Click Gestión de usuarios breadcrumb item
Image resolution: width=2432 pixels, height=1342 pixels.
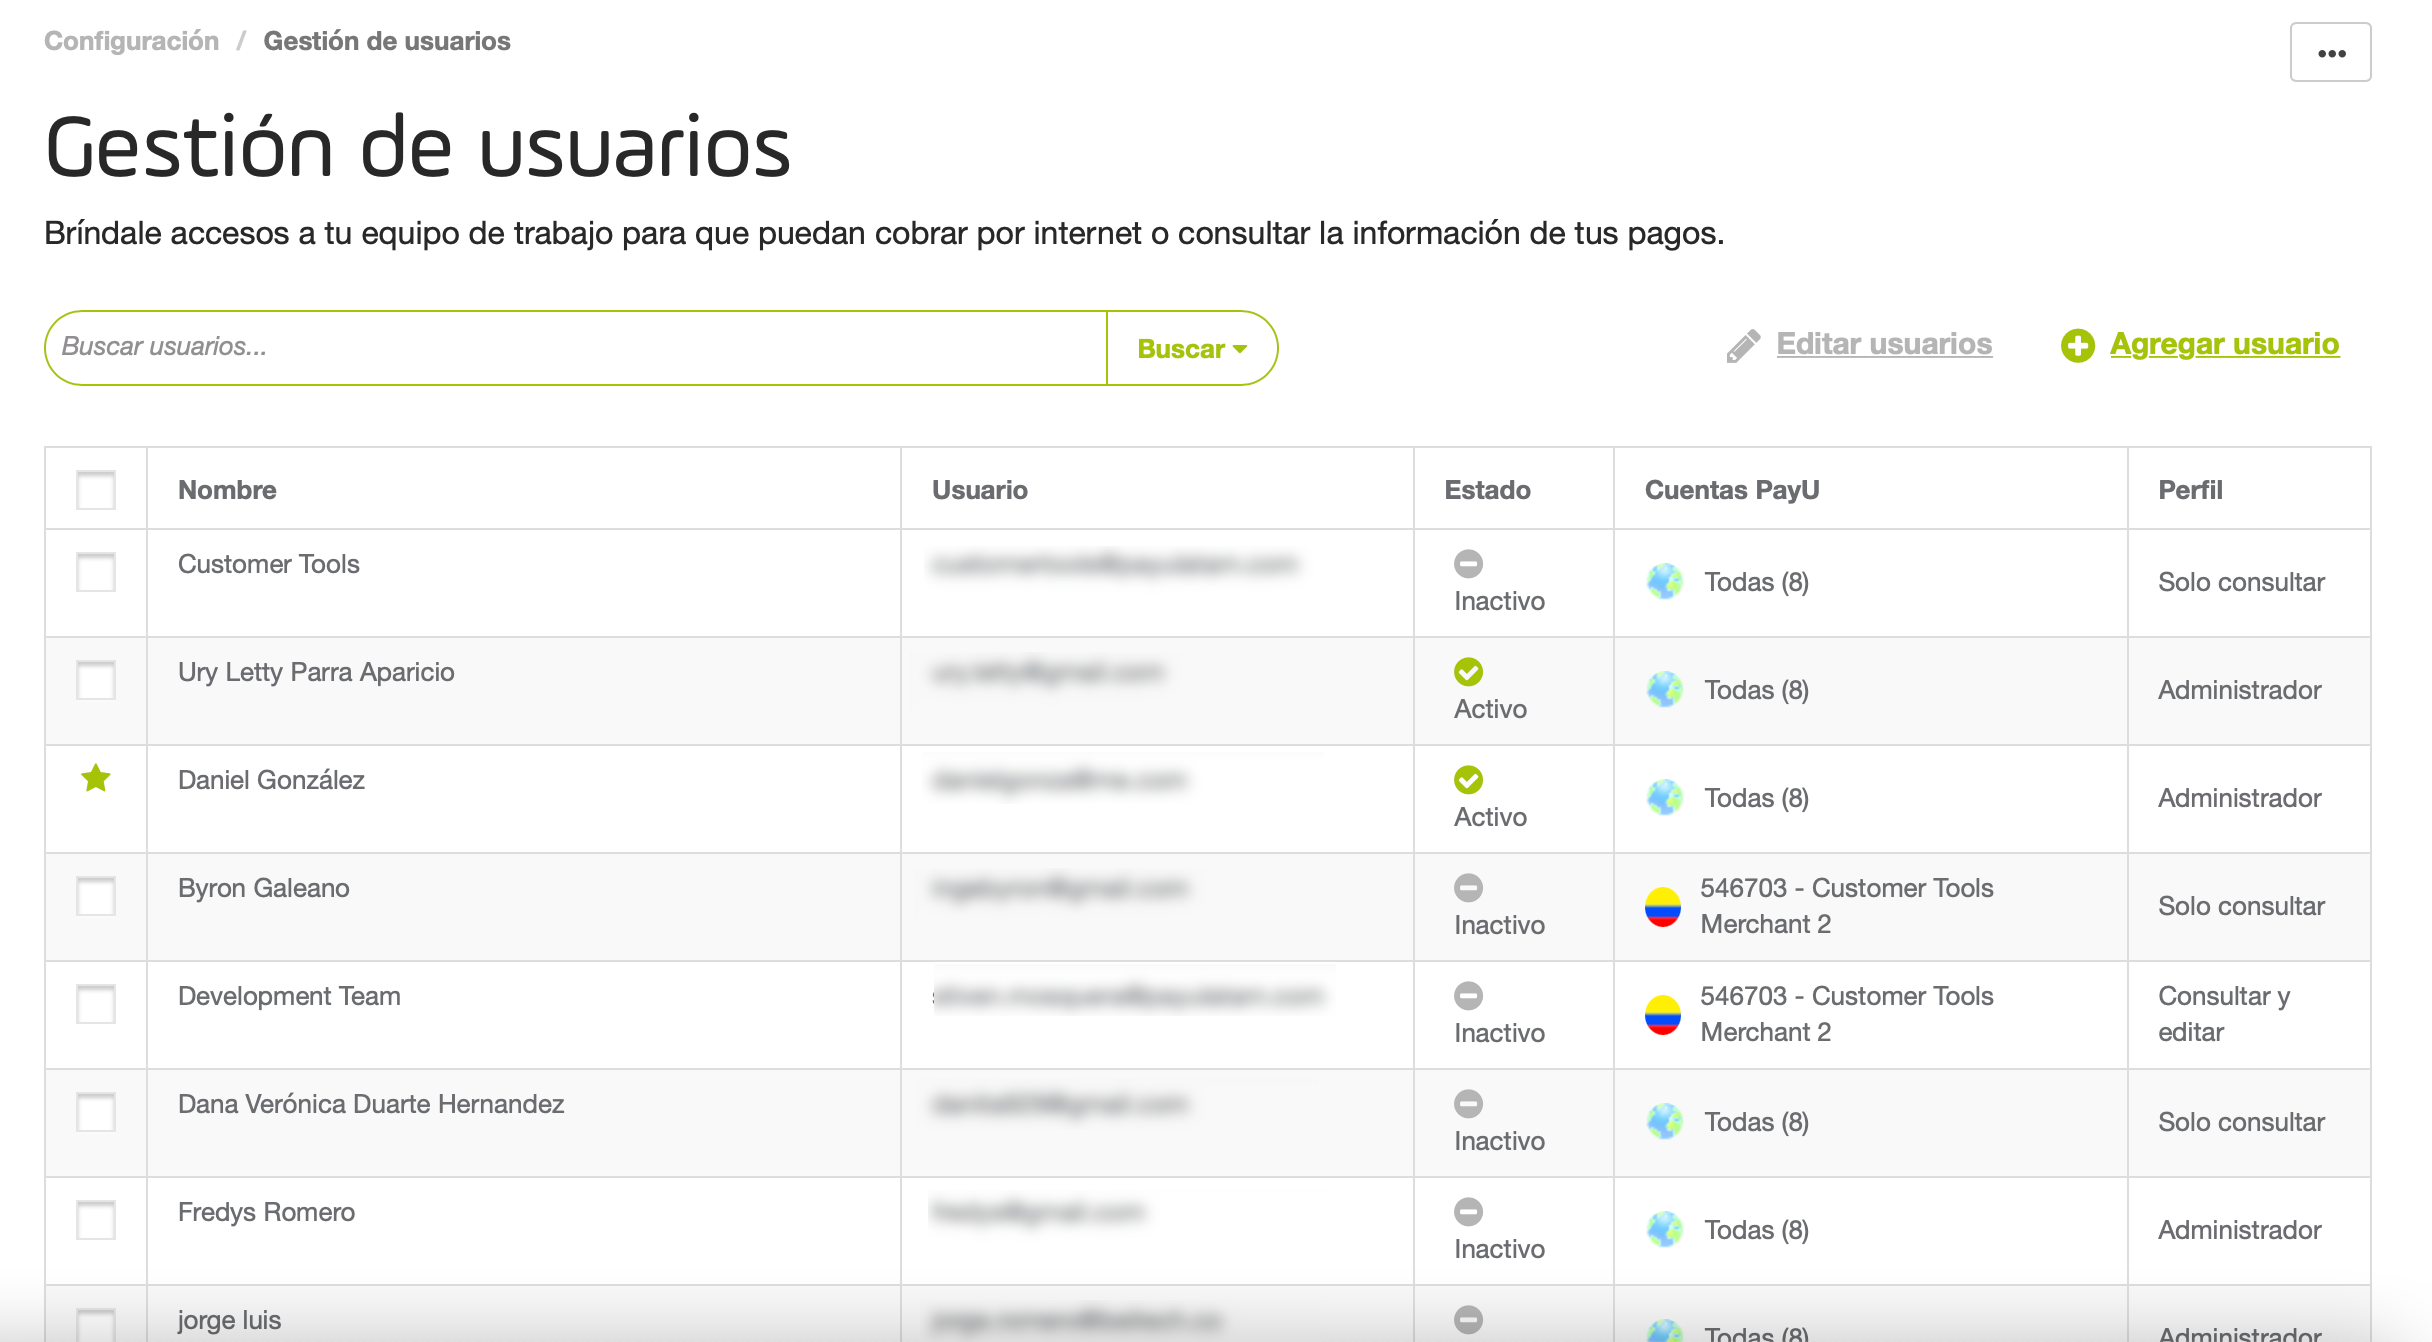coord(387,41)
